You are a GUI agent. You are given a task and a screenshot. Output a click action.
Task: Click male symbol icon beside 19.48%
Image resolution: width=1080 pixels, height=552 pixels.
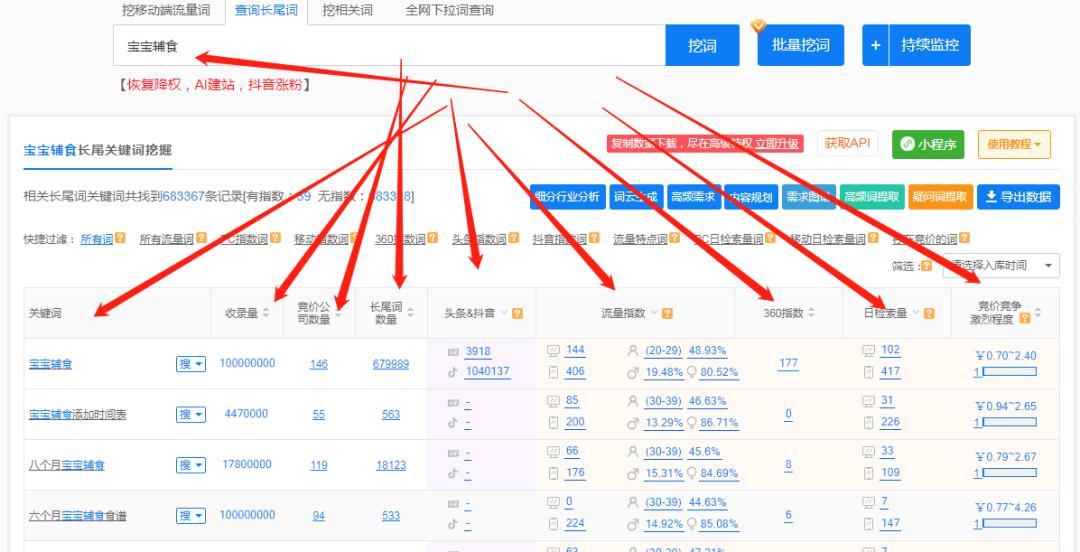tap(633, 372)
